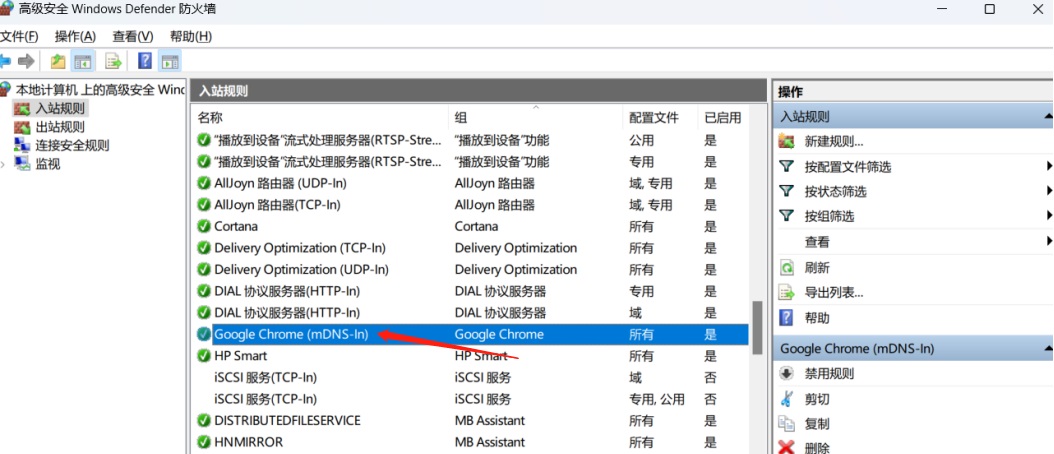This screenshot has height=454, width=1054.
Task: Click 禁用规则 for Google Chrome
Action: coord(829,373)
